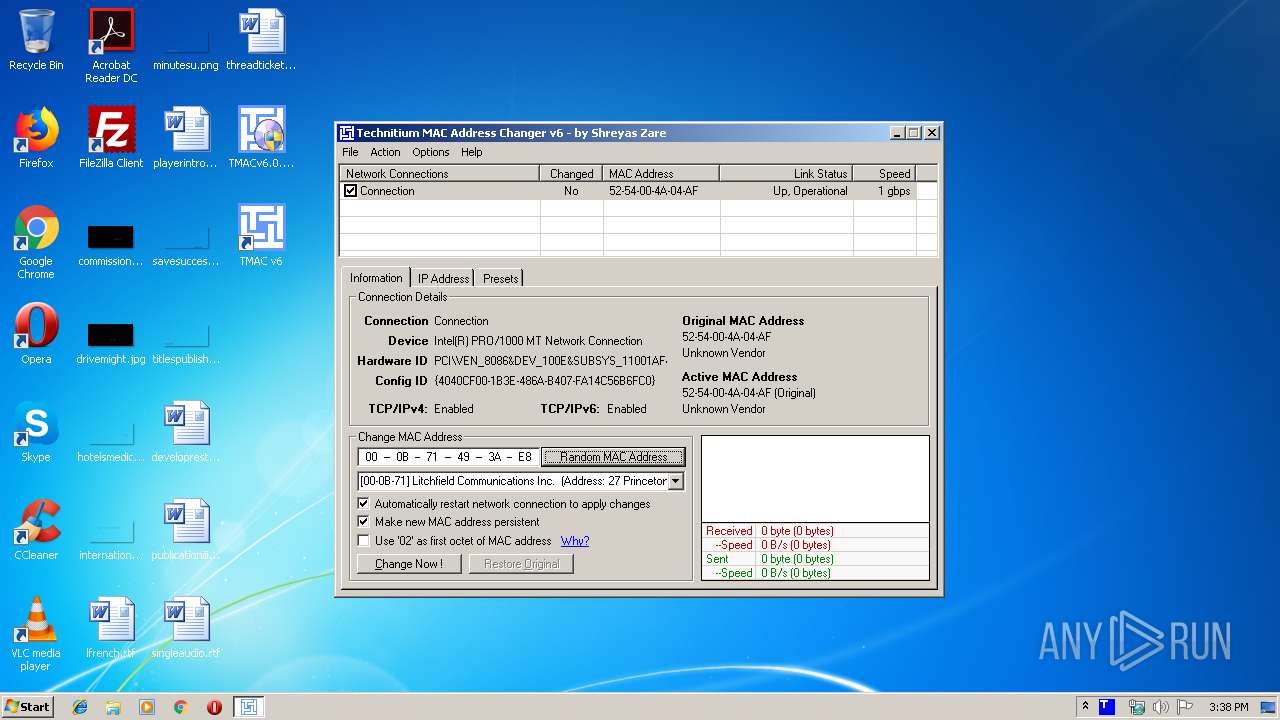Open Windows Explorer folder in taskbar

113,707
